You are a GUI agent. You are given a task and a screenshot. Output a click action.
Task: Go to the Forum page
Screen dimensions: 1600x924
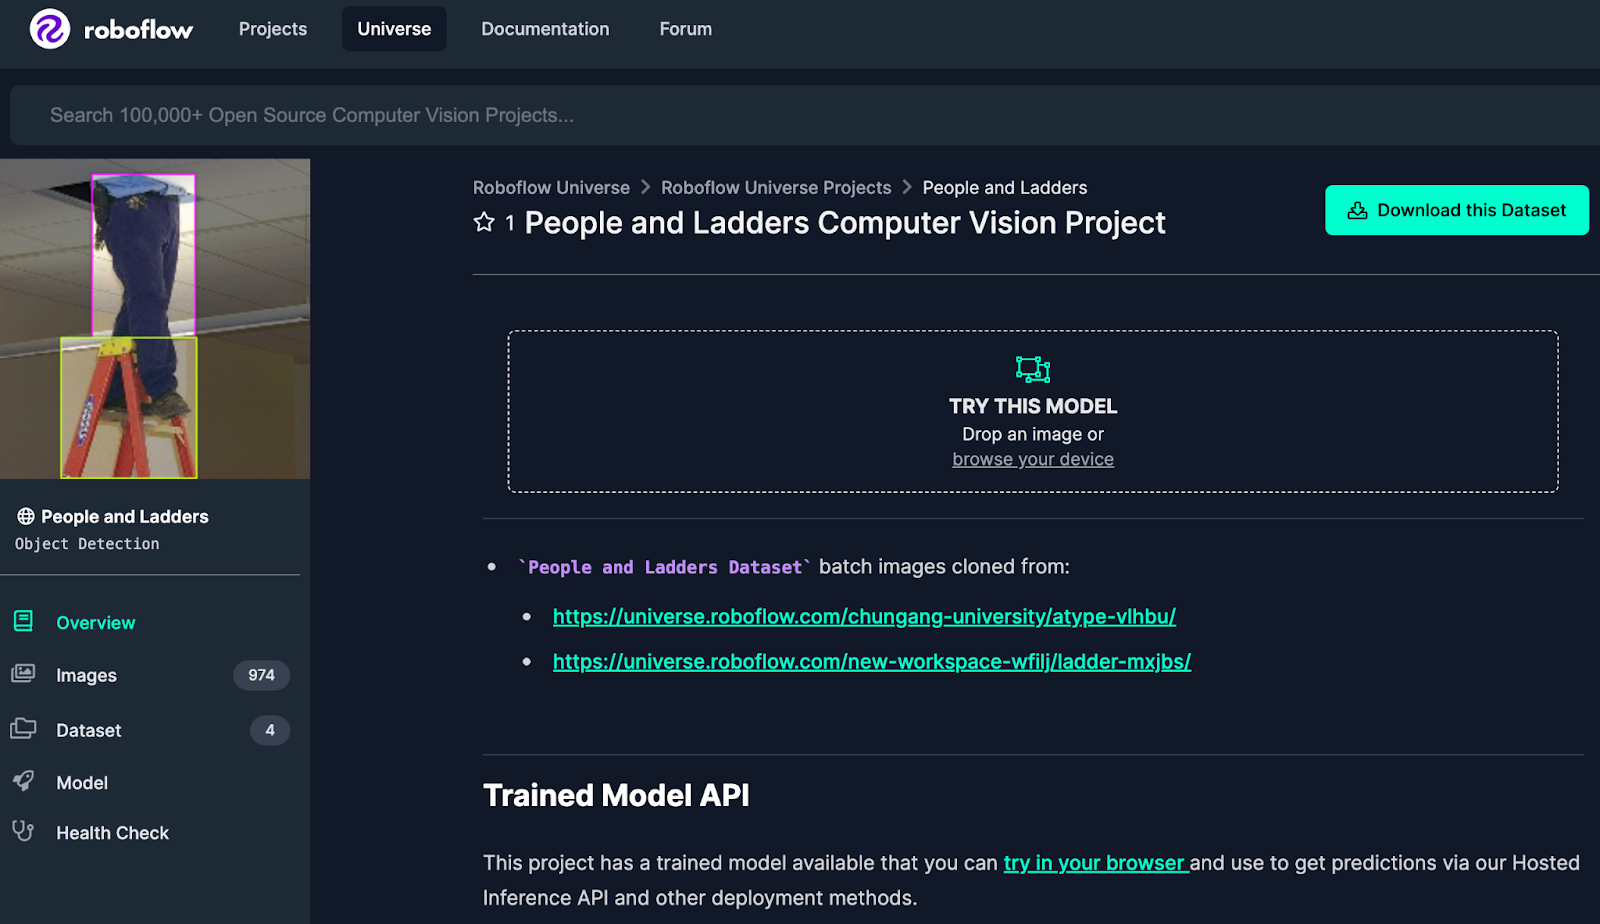[x=686, y=29]
